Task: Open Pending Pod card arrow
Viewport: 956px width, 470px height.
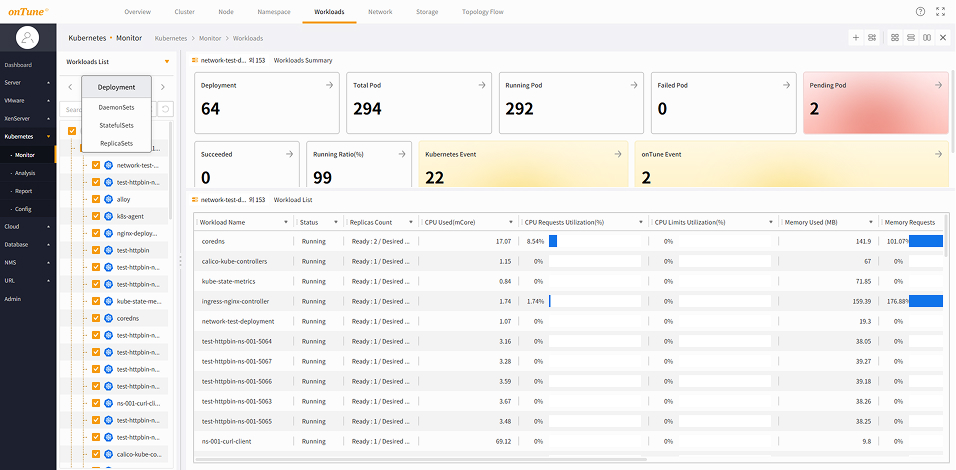Action: pyautogui.click(x=938, y=85)
